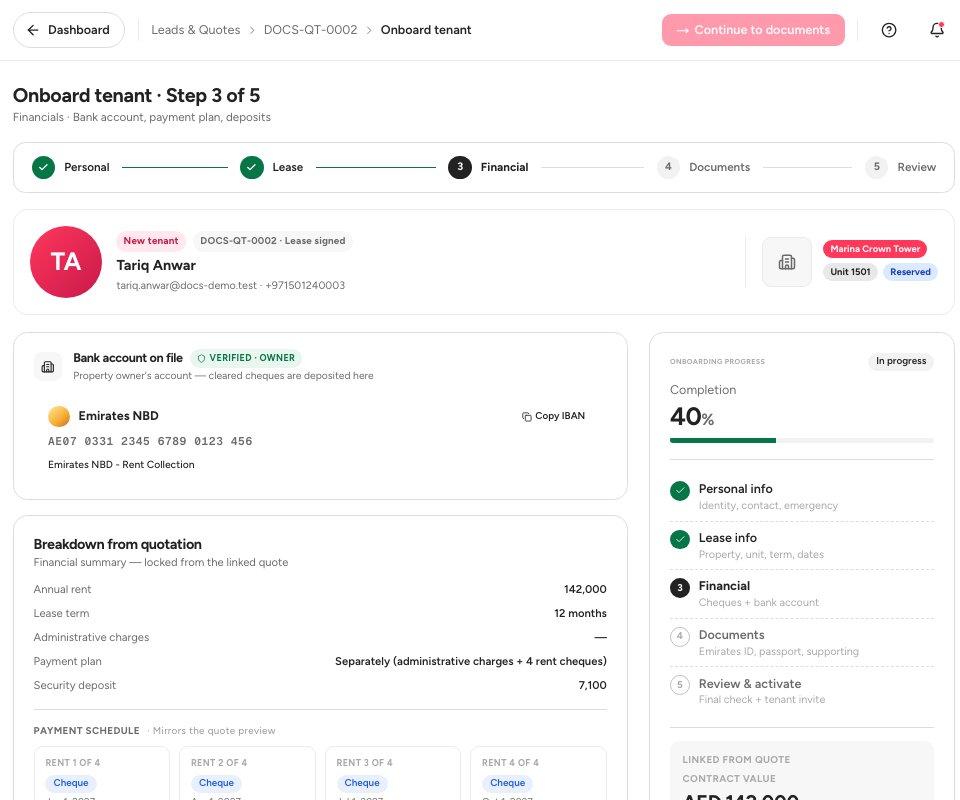Click the Tariq Anwar name heading

pyautogui.click(x=156, y=266)
